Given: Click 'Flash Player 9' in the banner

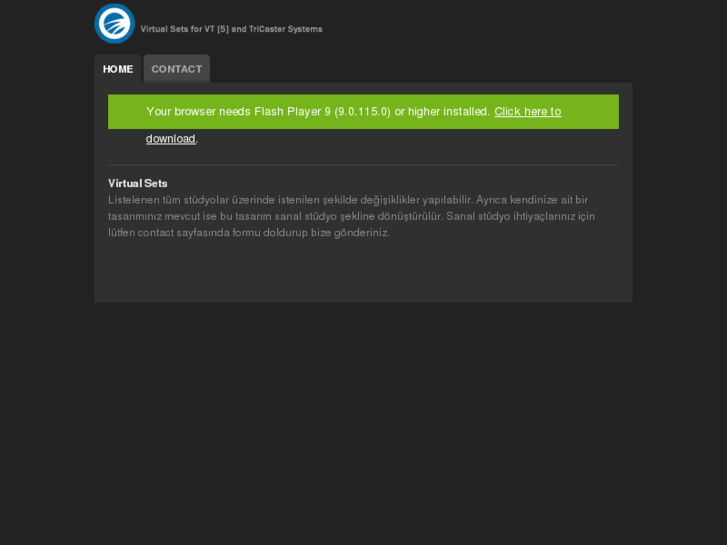Looking at the screenshot, I should 293,112.
